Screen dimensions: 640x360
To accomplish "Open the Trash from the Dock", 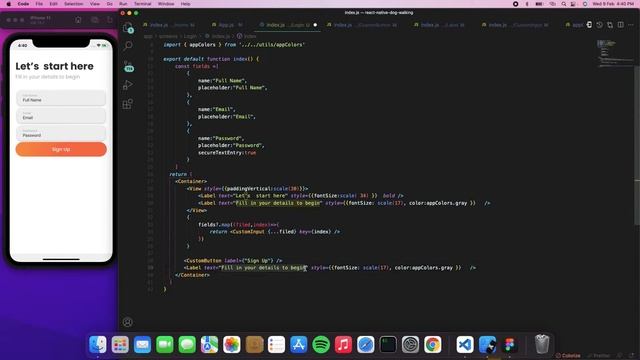I will (x=542, y=344).
